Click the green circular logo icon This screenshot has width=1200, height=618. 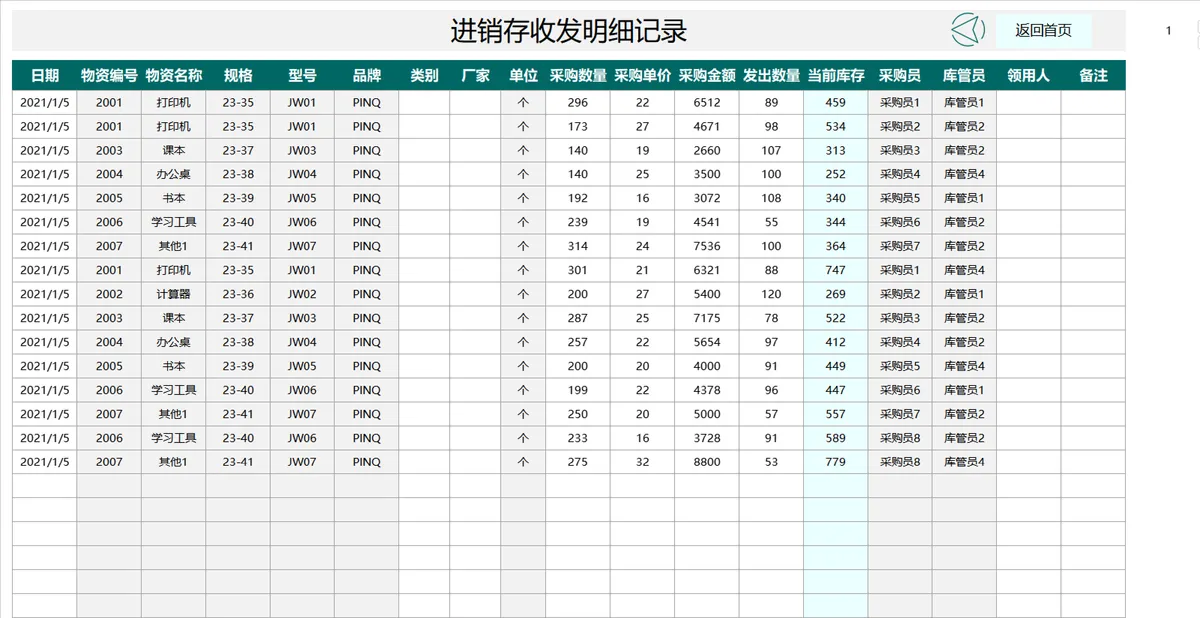point(967,30)
